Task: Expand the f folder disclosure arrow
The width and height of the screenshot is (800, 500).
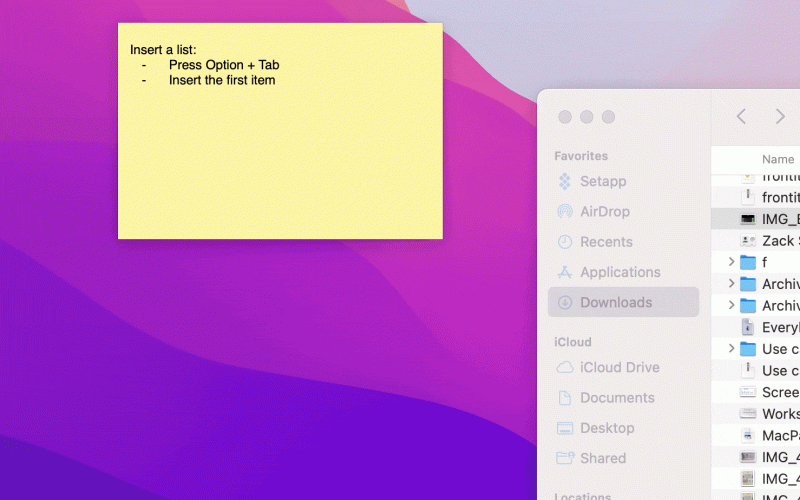Action: coord(731,262)
